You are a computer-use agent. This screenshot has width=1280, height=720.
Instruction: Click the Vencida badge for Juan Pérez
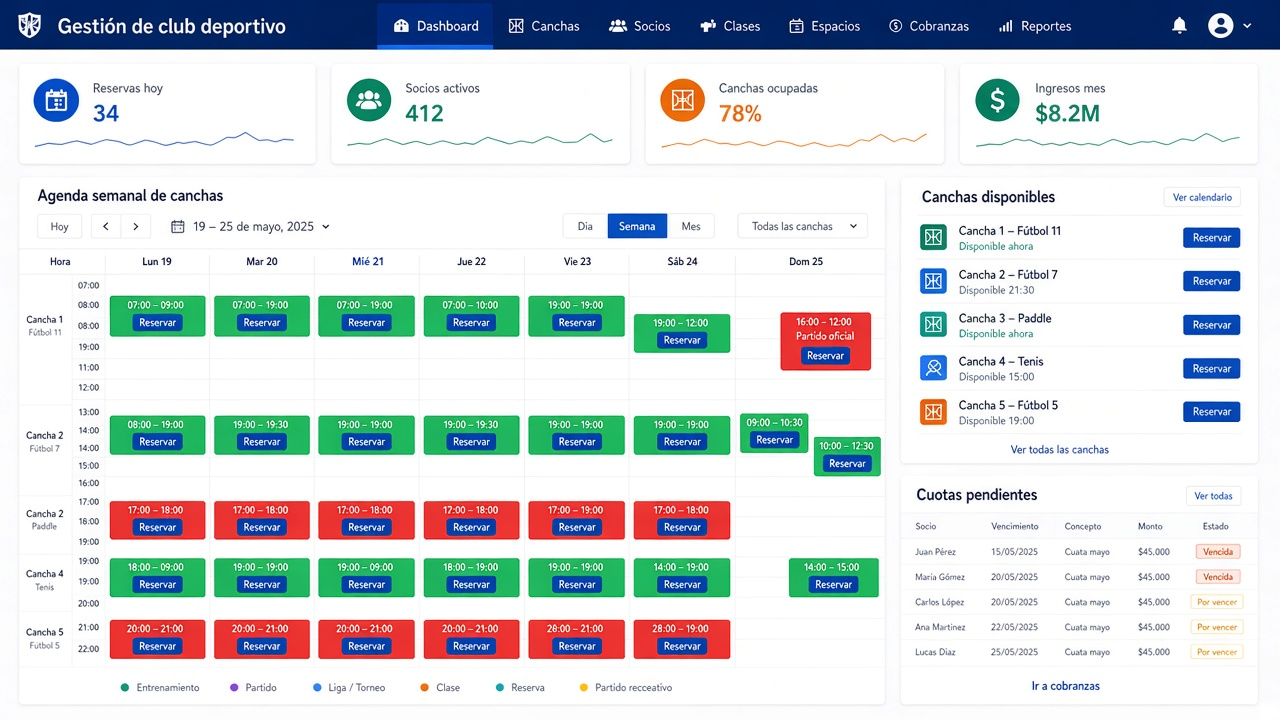tap(1218, 552)
